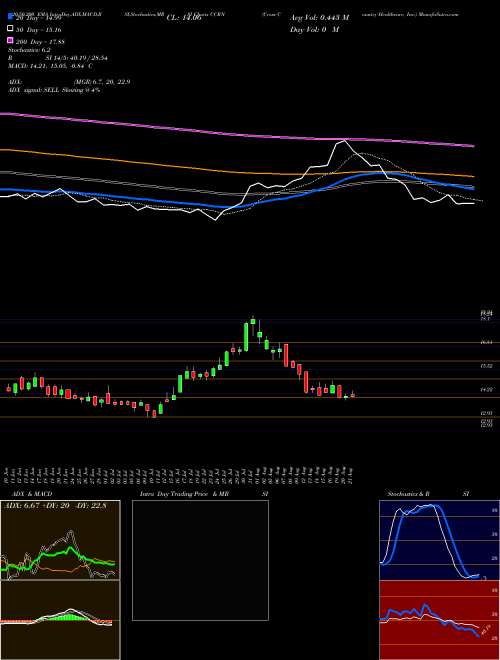Click the white 50 Day legend swatch
Image resolution: width=500 pixels, height=660 pixels.
click(x=10, y=29)
